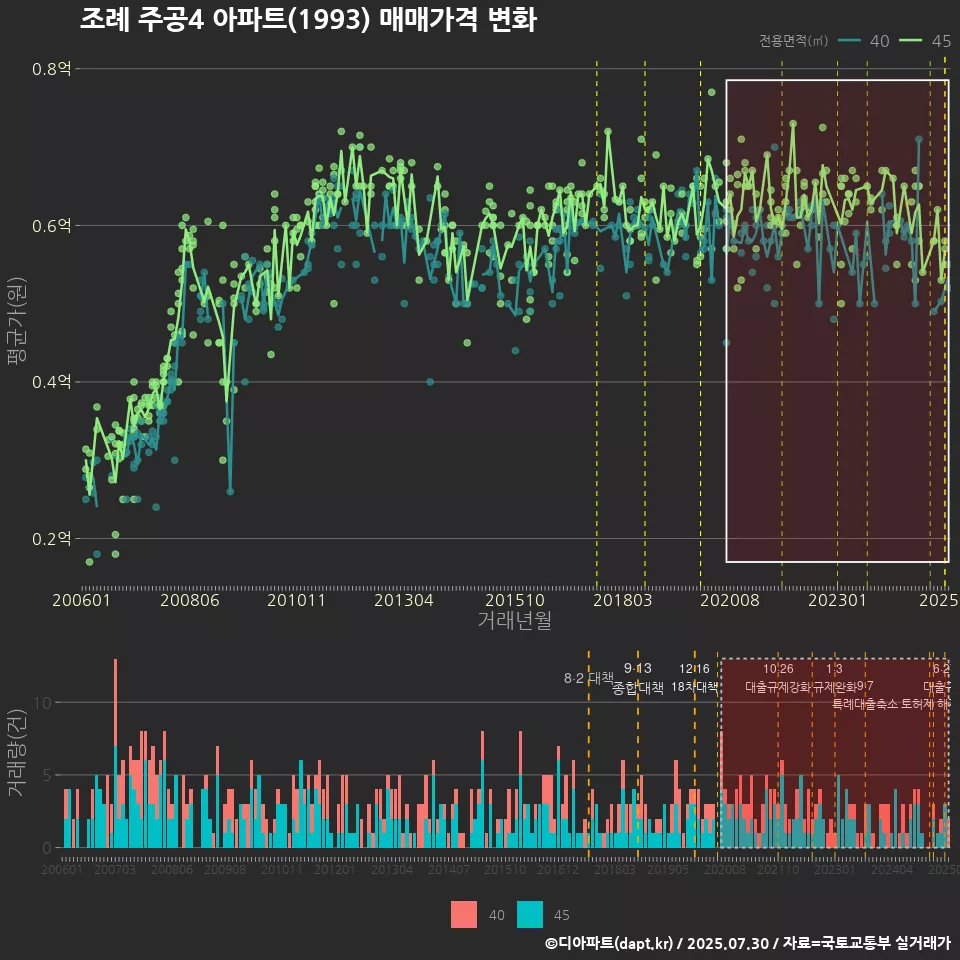Viewport: 960px width, 960px height.
Task: Click the tallest pink bar near 200703
Action: click(115, 703)
